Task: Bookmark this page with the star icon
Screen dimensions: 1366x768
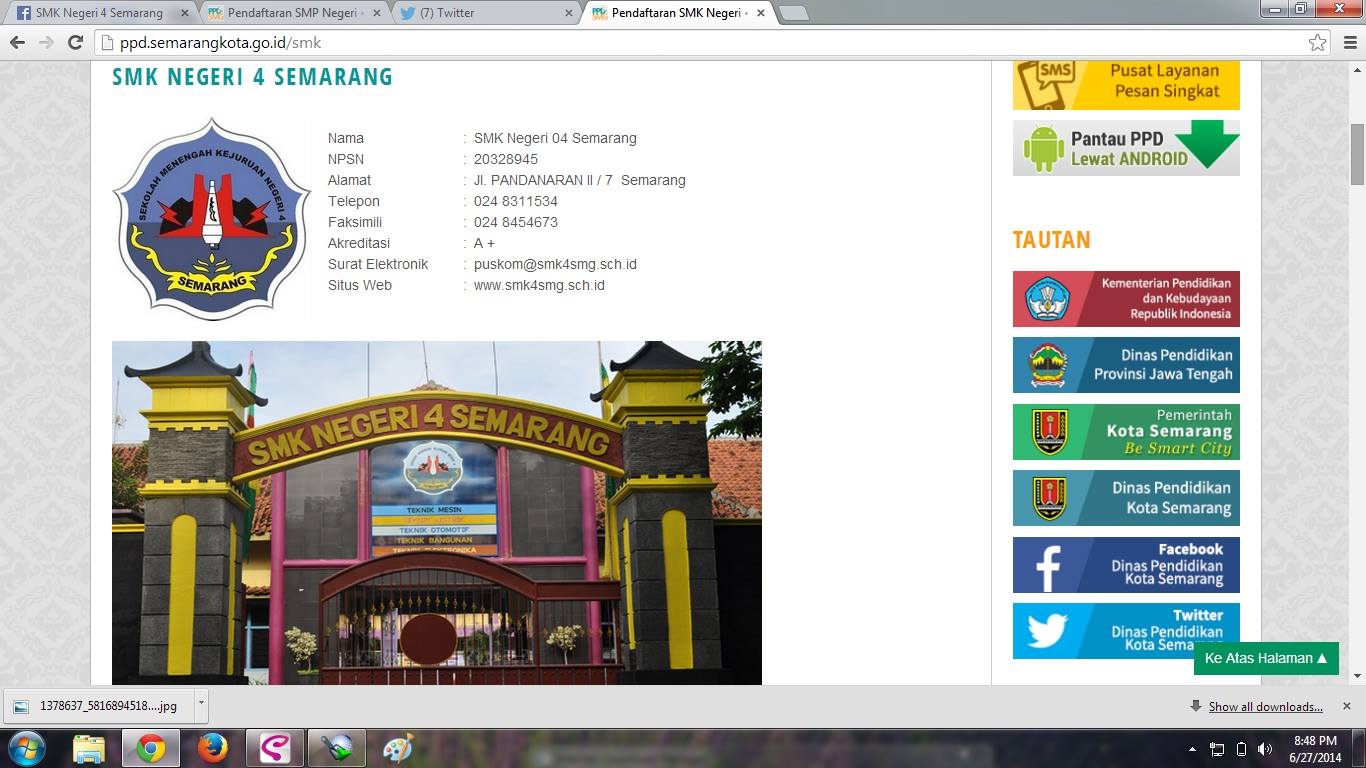Action: [1318, 43]
